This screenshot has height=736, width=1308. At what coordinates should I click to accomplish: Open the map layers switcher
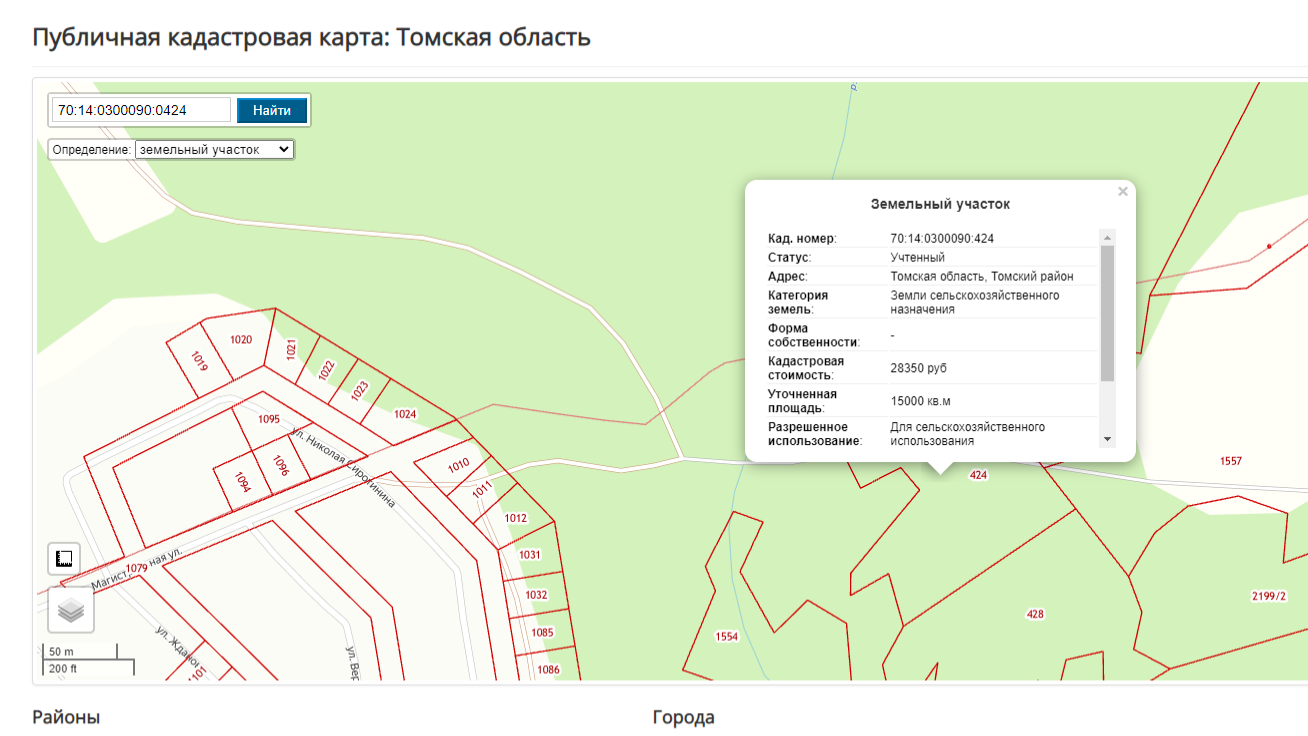(x=71, y=610)
